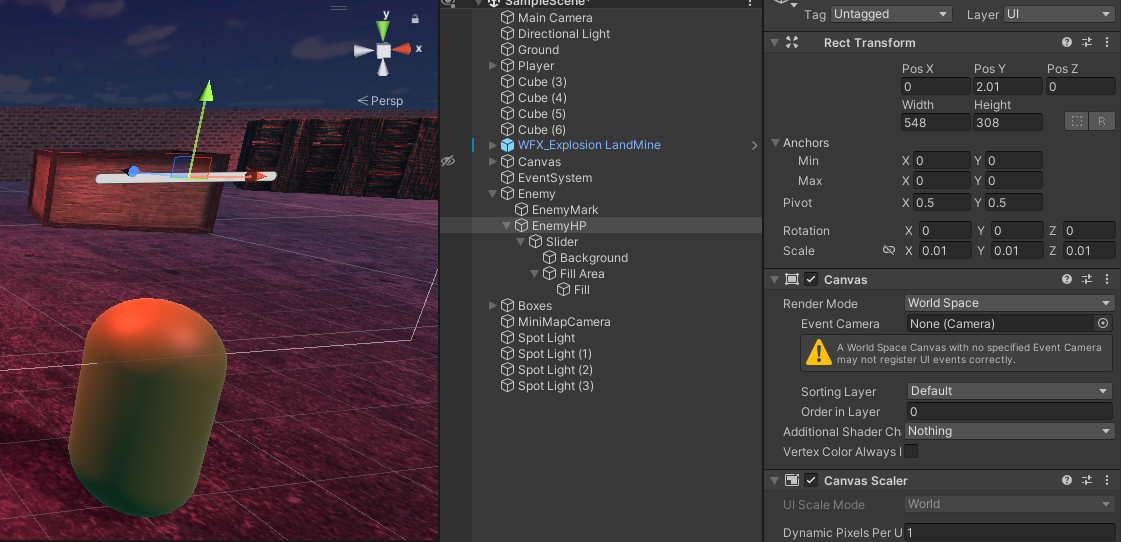Viewport: 1121px width, 542px height.
Task: Click Dynamic Pixels Per Unit field
Action: (x=1009, y=533)
